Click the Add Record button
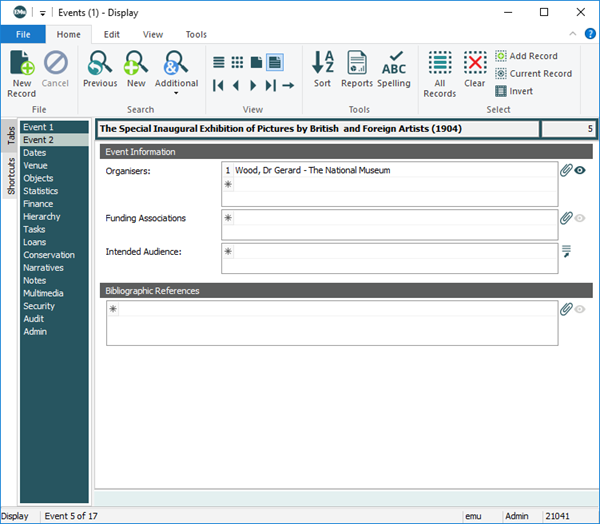 click(x=526, y=56)
